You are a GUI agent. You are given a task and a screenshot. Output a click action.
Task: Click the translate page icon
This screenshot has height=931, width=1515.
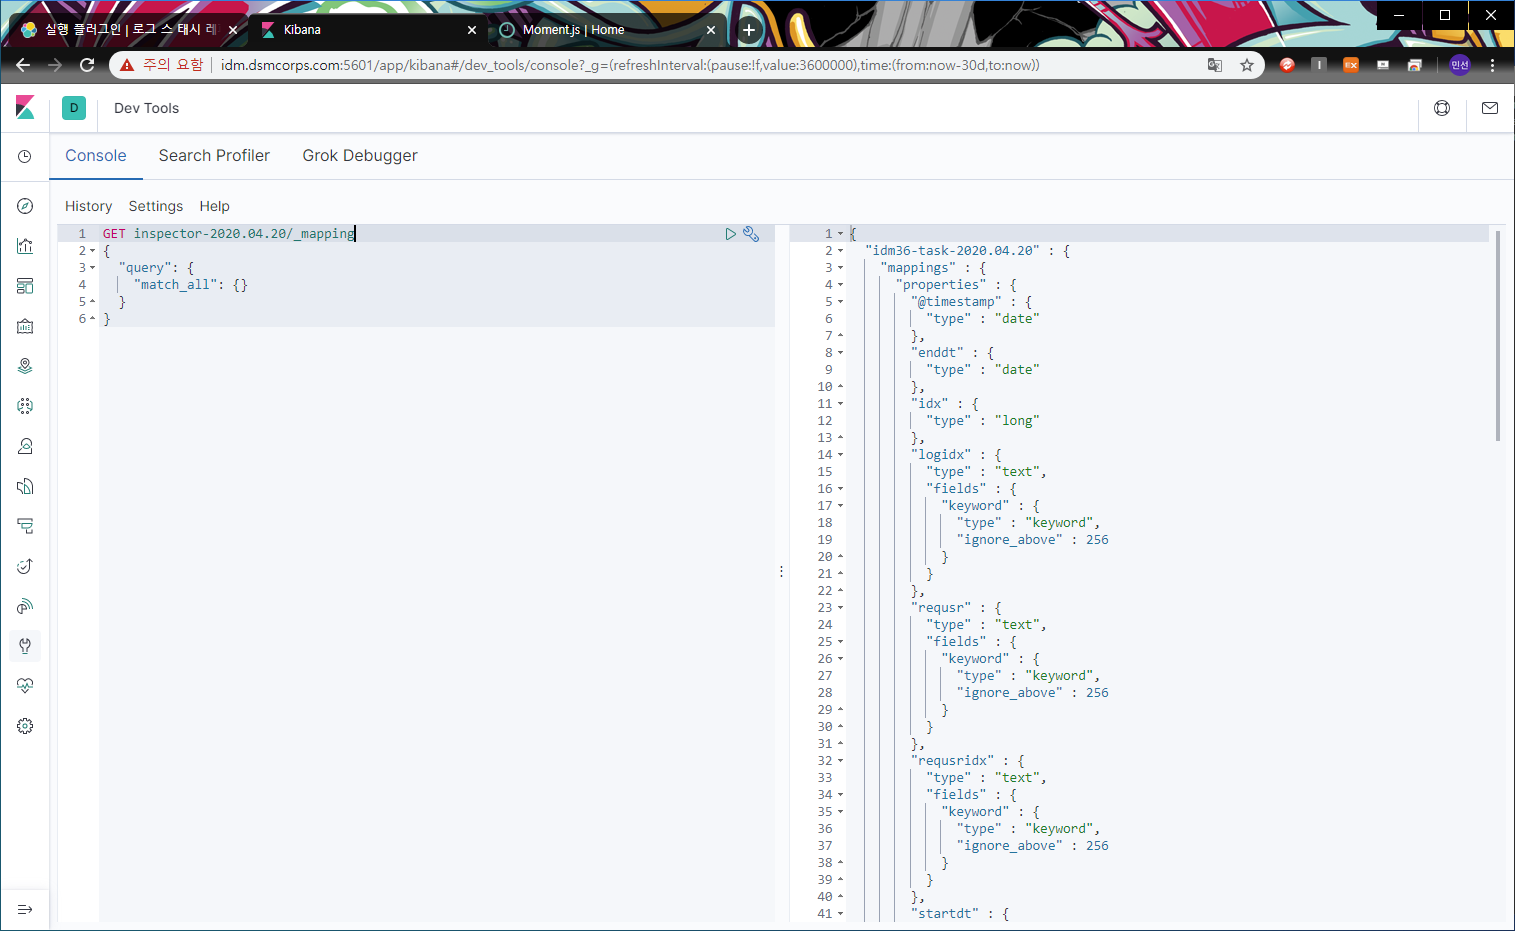(x=1215, y=65)
